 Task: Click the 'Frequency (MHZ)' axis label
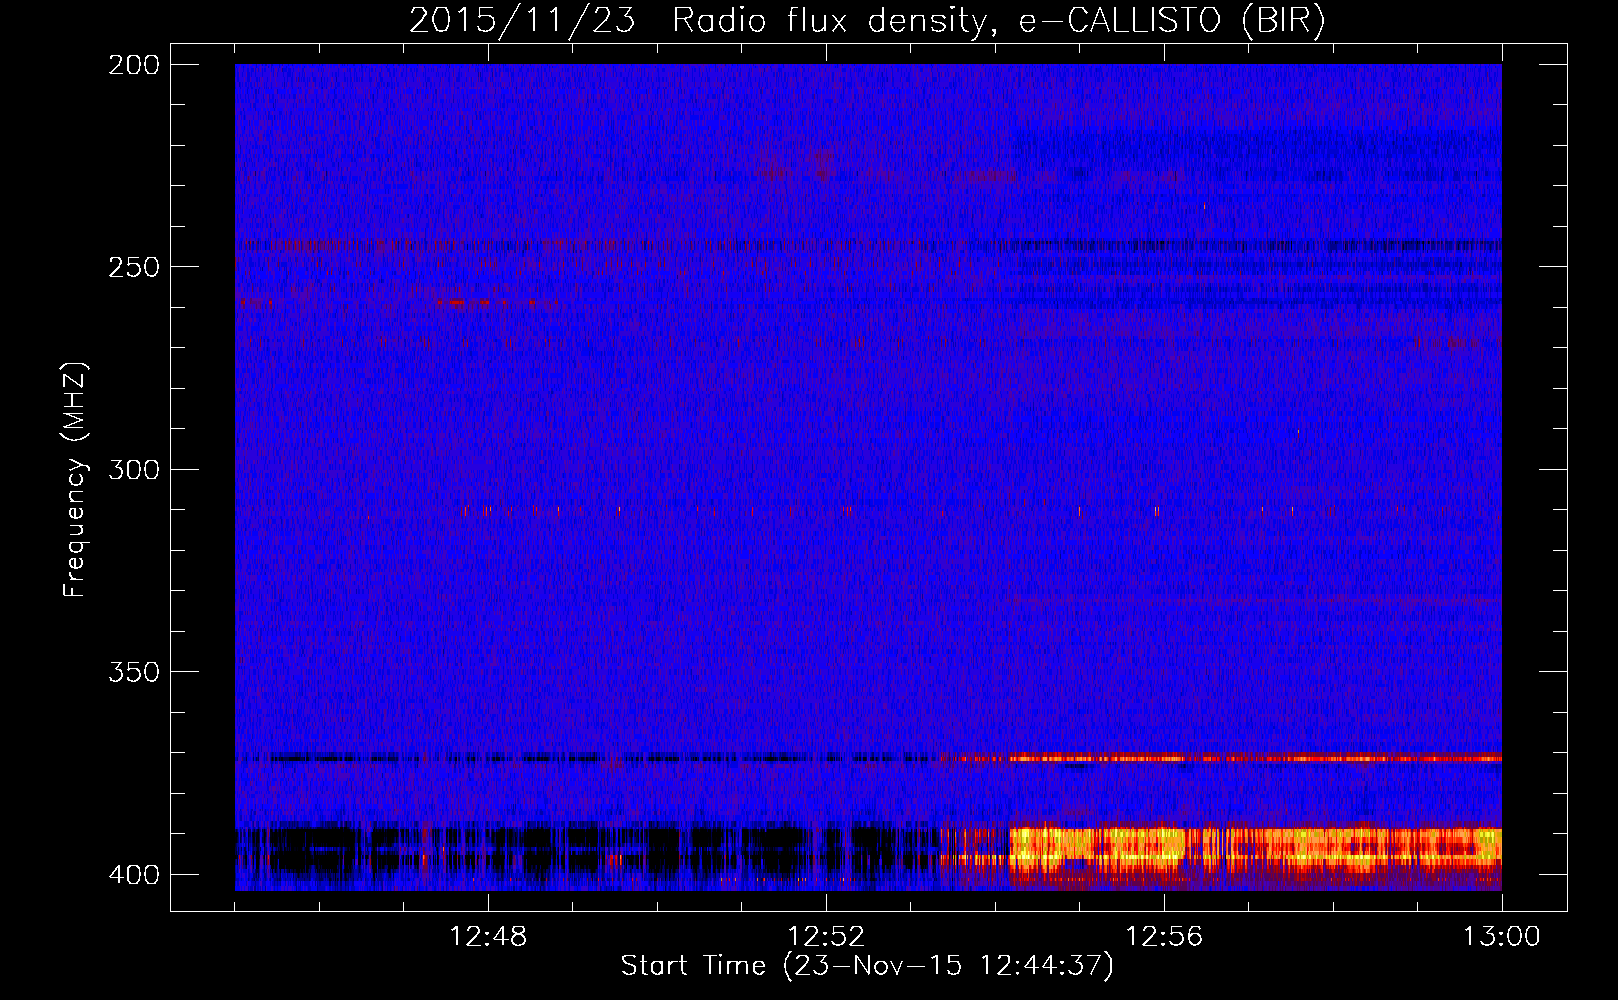point(75,480)
